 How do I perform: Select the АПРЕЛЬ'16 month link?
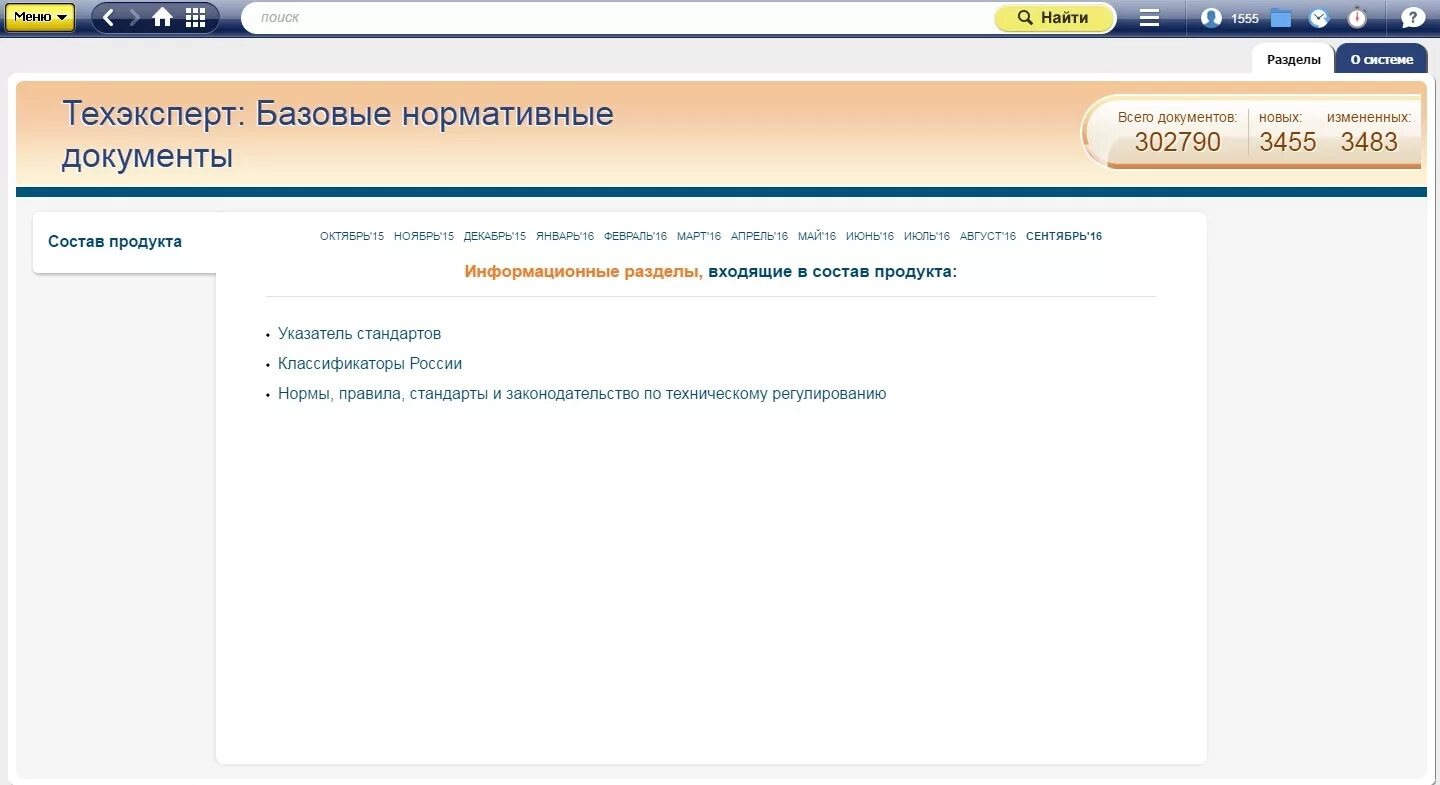759,236
